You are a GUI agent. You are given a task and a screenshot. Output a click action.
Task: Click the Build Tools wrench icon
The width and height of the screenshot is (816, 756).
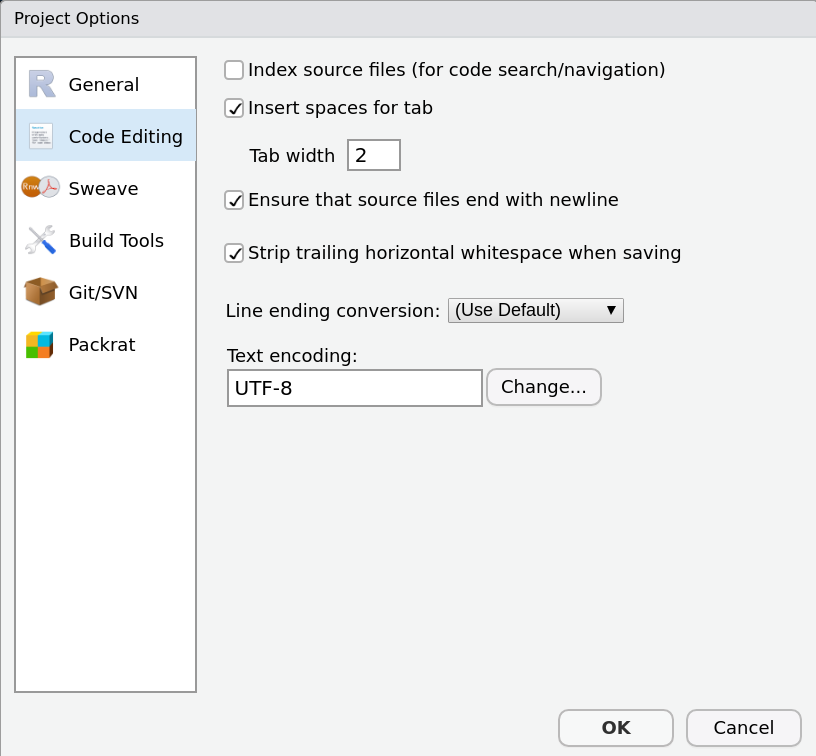40,240
